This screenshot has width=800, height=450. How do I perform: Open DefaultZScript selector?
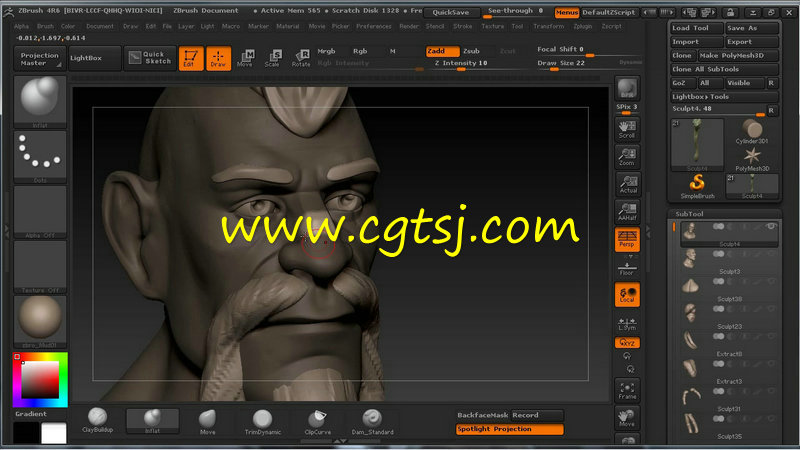(x=609, y=12)
